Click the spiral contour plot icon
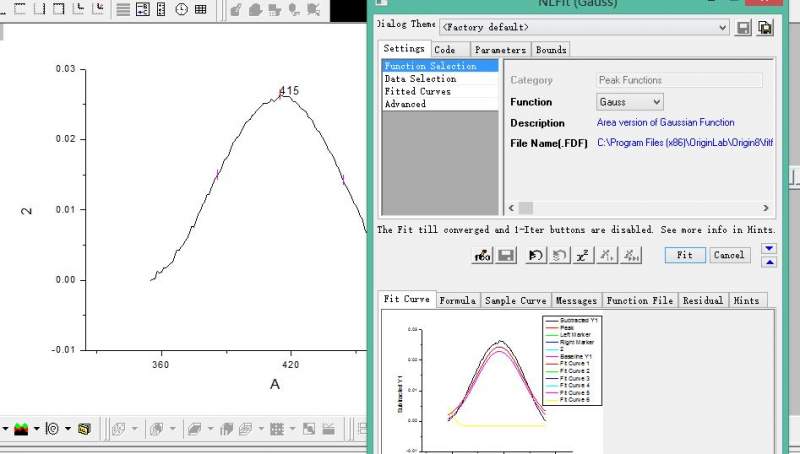Image resolution: width=800 pixels, height=454 pixels. point(52,429)
